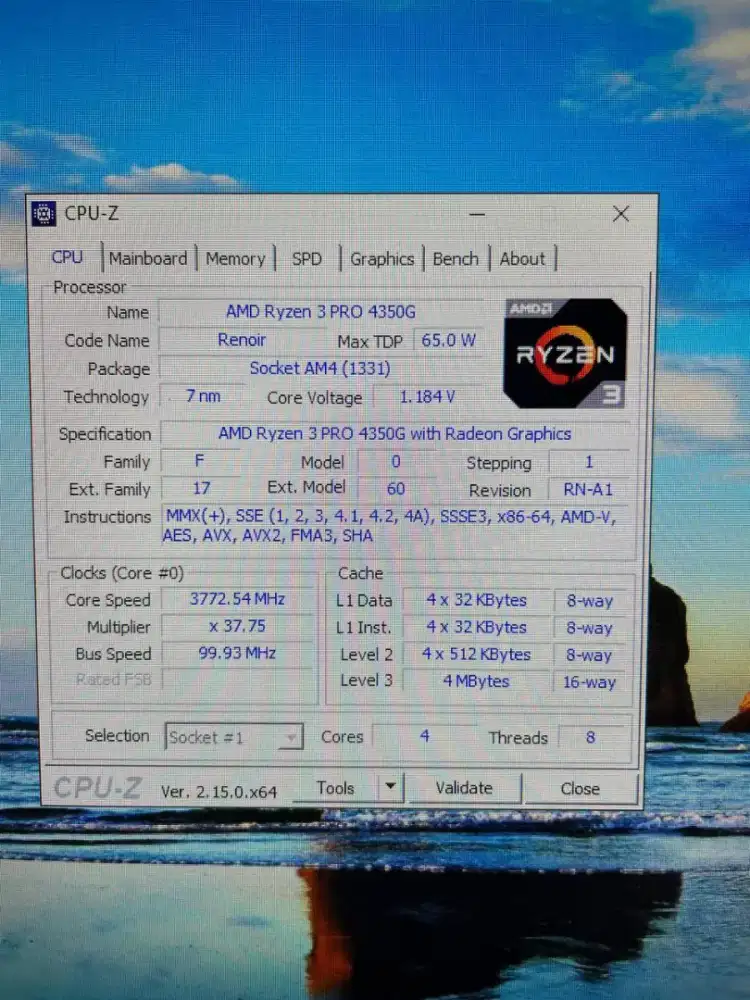750x1000 pixels.
Task: Click the Ext. Model value 60
Action: click(396, 489)
